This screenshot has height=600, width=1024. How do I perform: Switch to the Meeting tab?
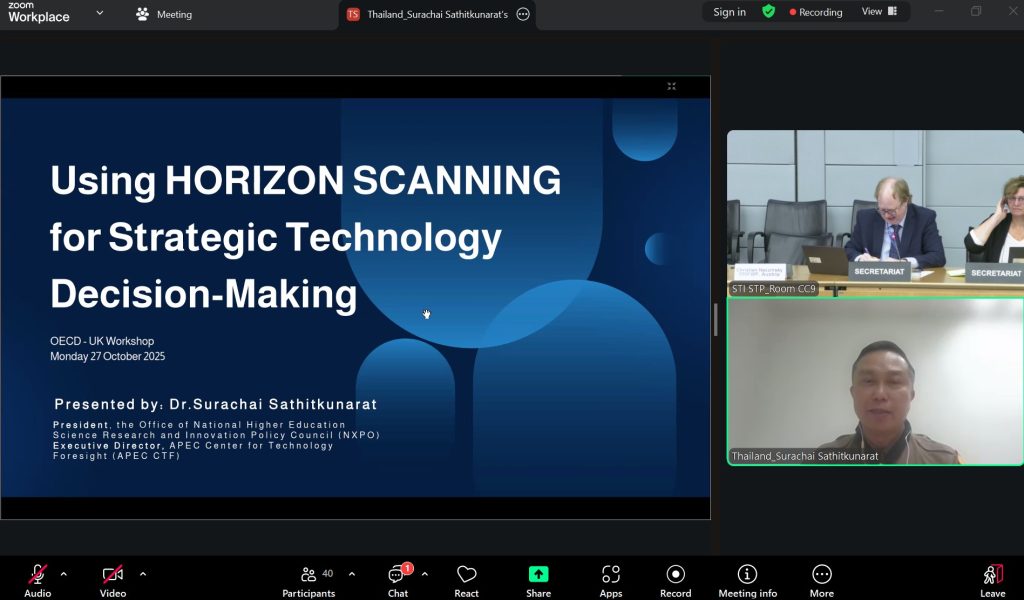click(x=164, y=14)
